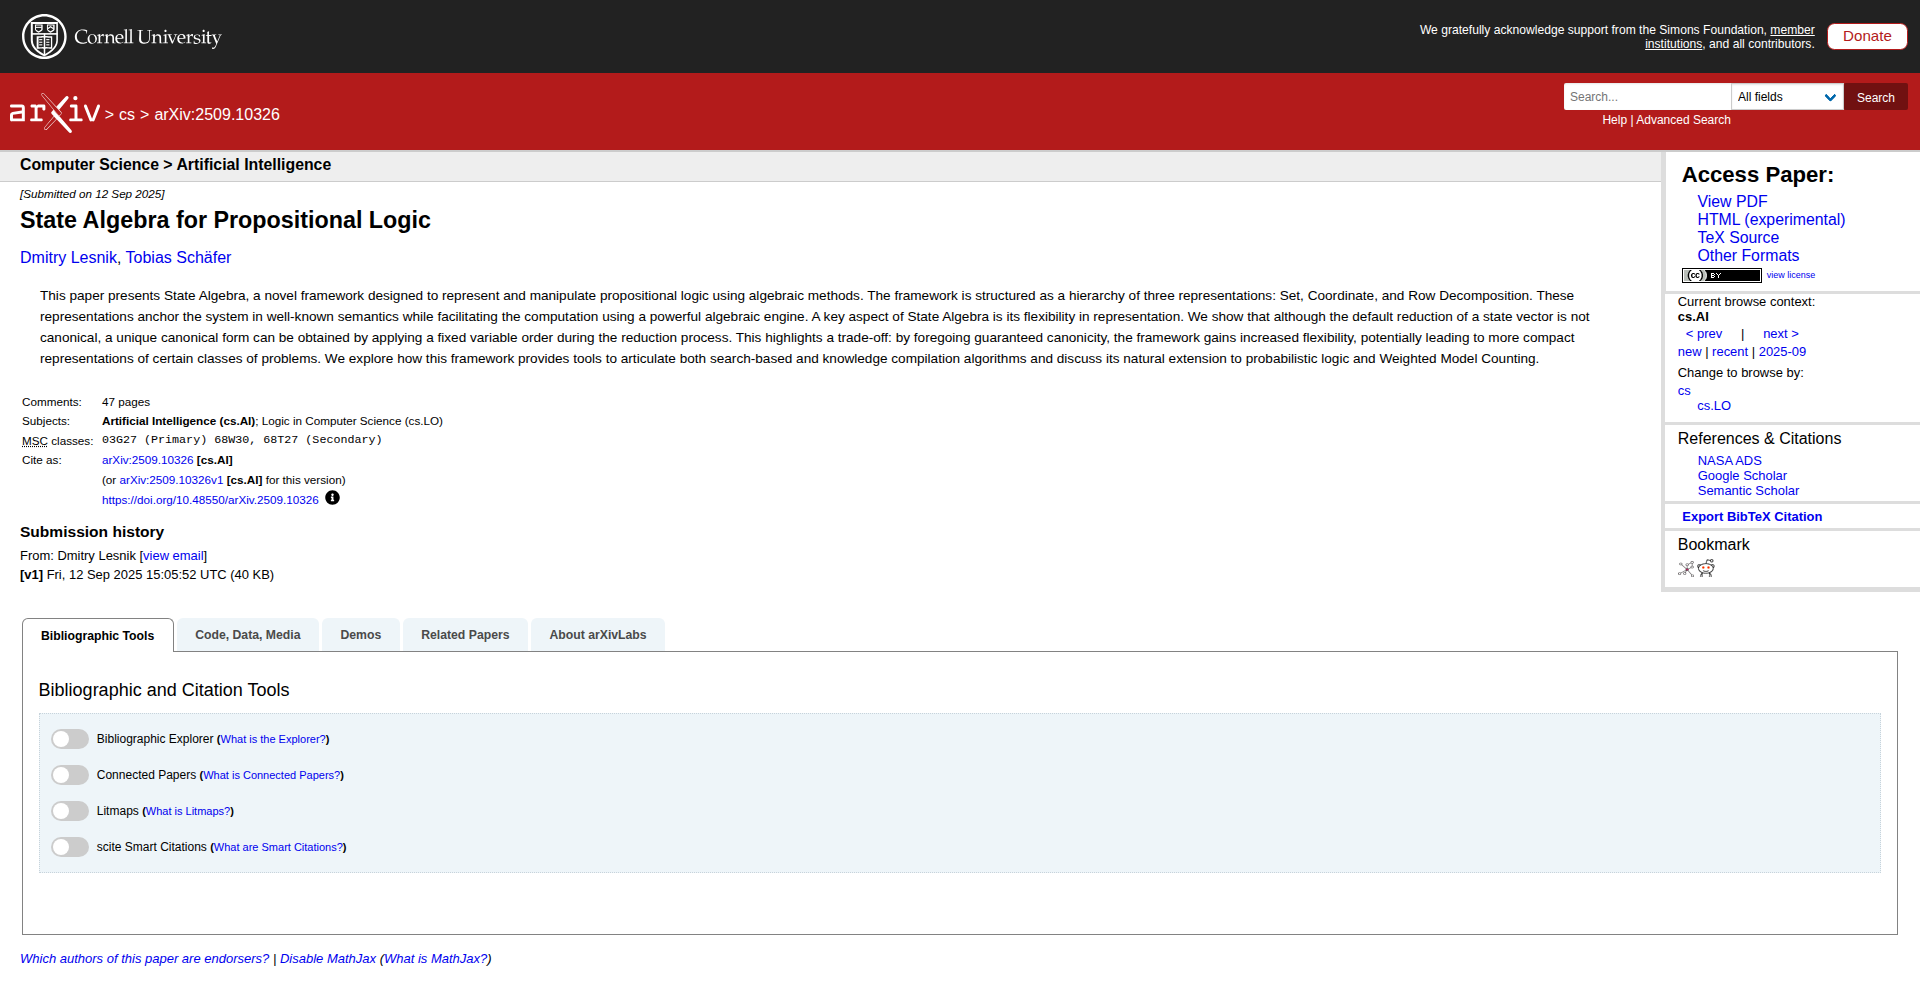Open Semantic Scholar citations
This screenshot has height=993, width=1920.
pos(1748,491)
